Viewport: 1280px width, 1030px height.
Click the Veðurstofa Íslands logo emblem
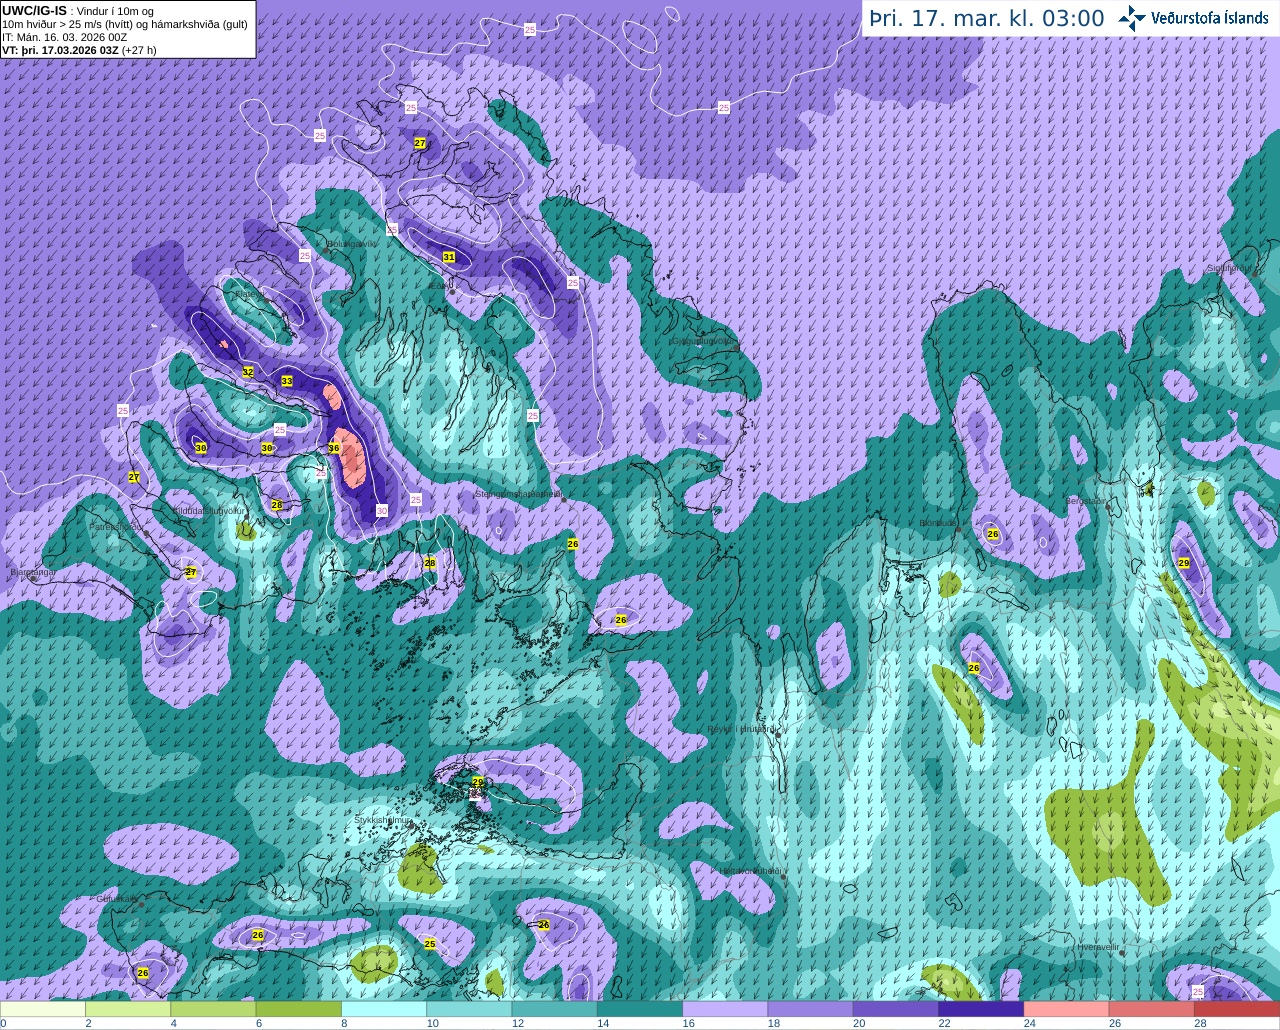(1132, 17)
